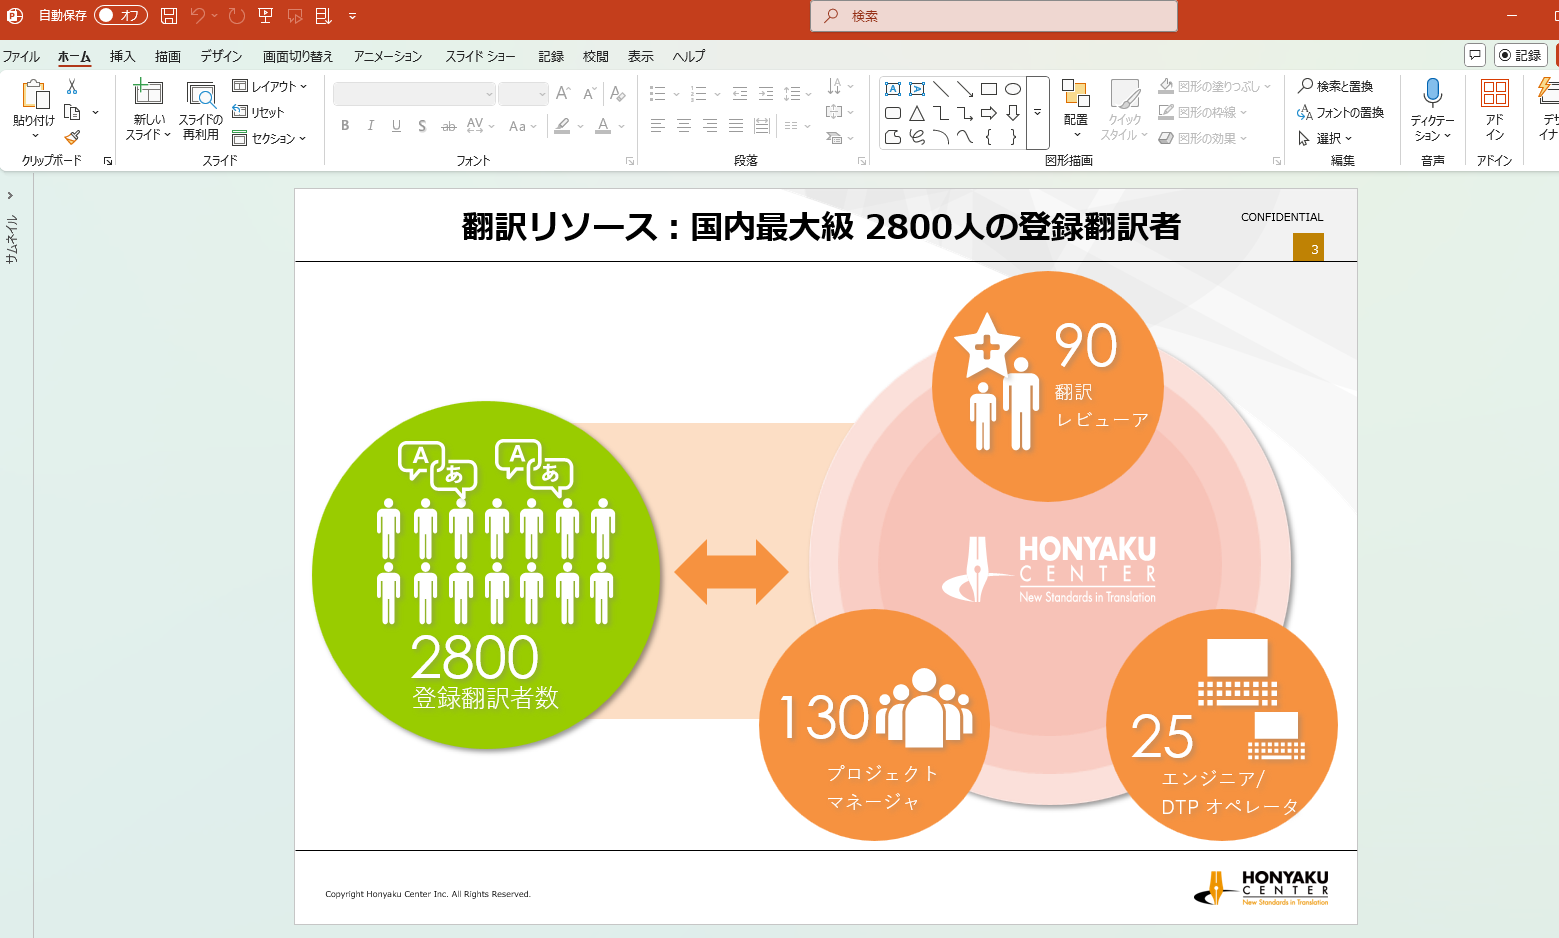The height and width of the screenshot is (938, 1559).
Task: Switch to the Transitions (画面切り替え) tab
Action: click(298, 56)
